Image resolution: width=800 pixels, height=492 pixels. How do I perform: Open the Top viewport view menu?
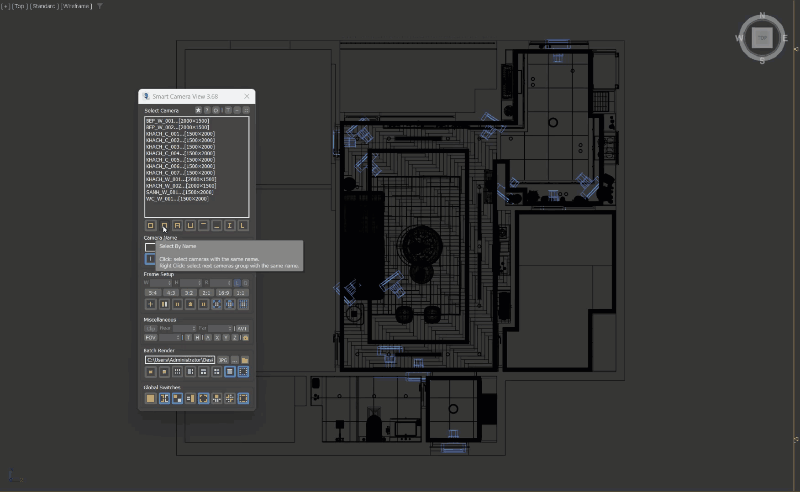[x=19, y=6]
